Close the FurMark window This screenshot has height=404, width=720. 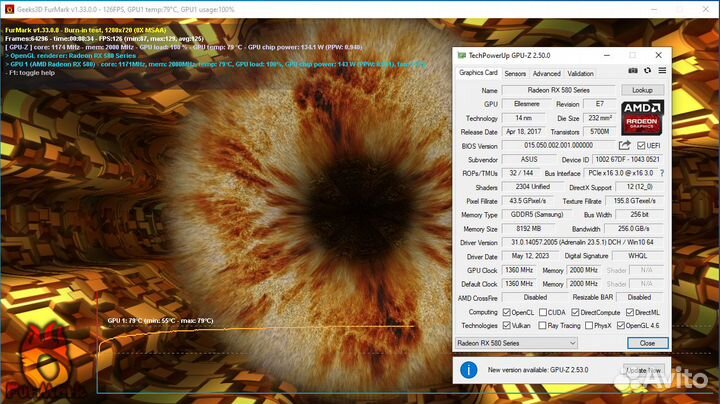point(706,9)
